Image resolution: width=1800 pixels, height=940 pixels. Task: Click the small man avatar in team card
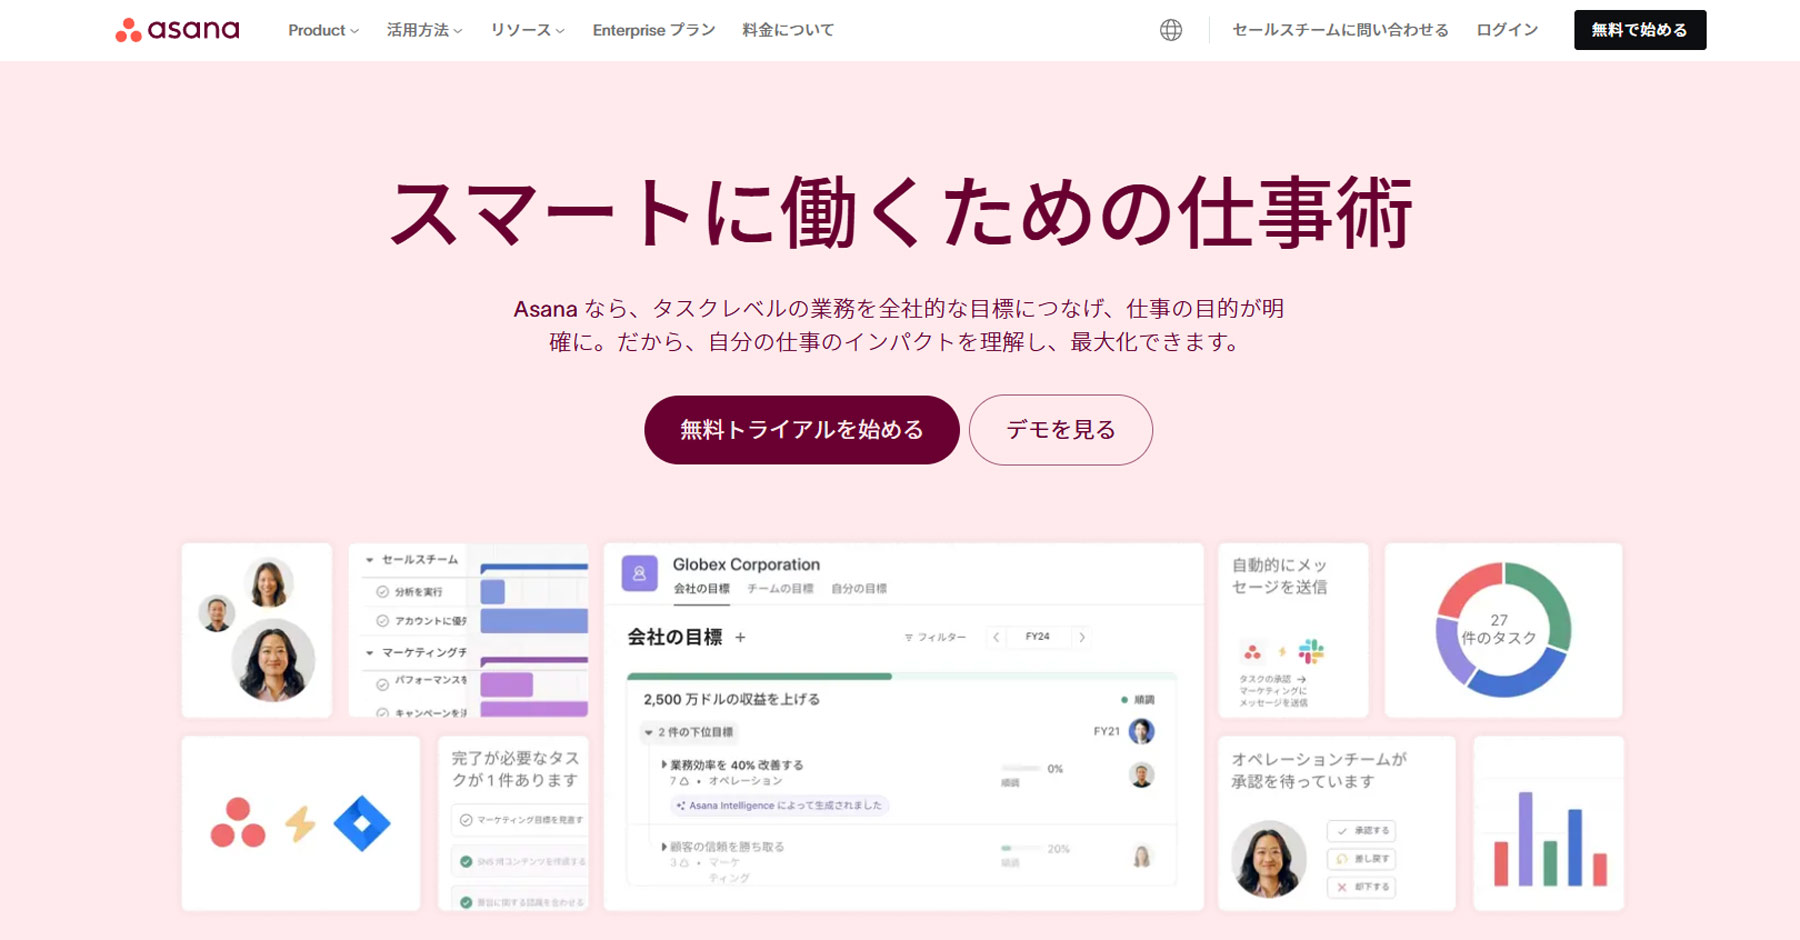tap(217, 613)
